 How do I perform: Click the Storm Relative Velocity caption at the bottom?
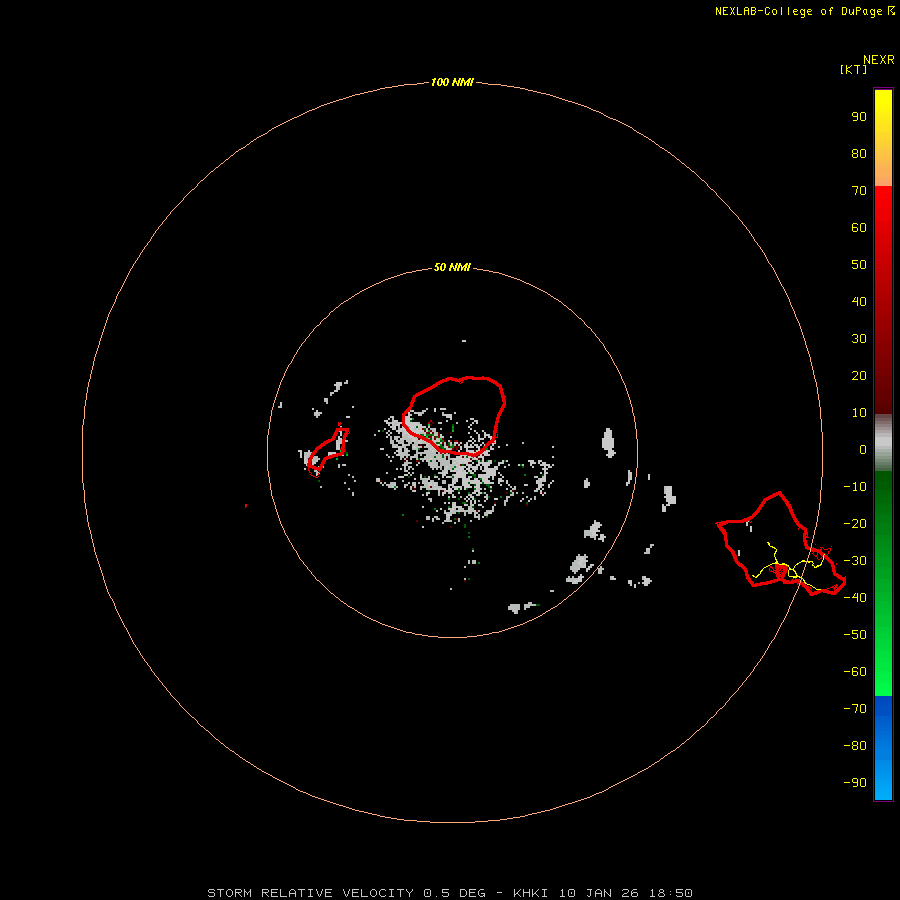point(449,893)
